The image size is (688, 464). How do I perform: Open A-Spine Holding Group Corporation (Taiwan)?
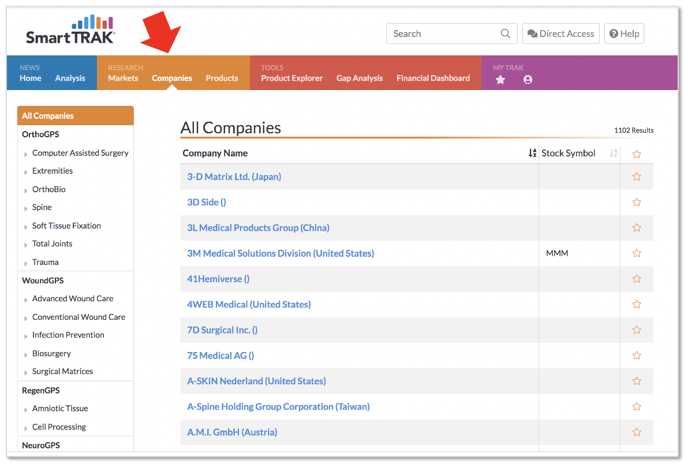click(x=279, y=406)
